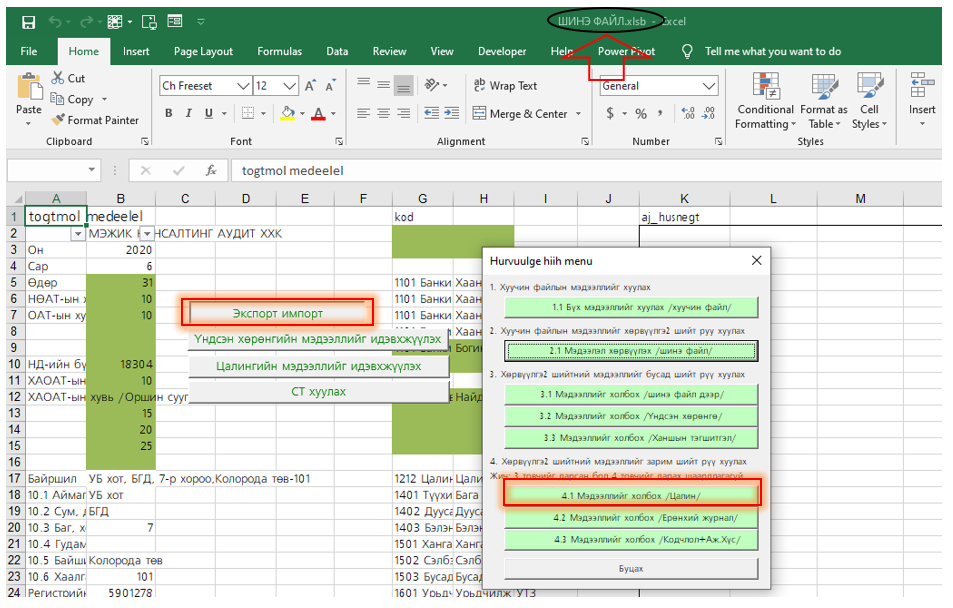The image size is (953, 608).
Task: Click the Insert function fx icon
Action: click(x=211, y=170)
